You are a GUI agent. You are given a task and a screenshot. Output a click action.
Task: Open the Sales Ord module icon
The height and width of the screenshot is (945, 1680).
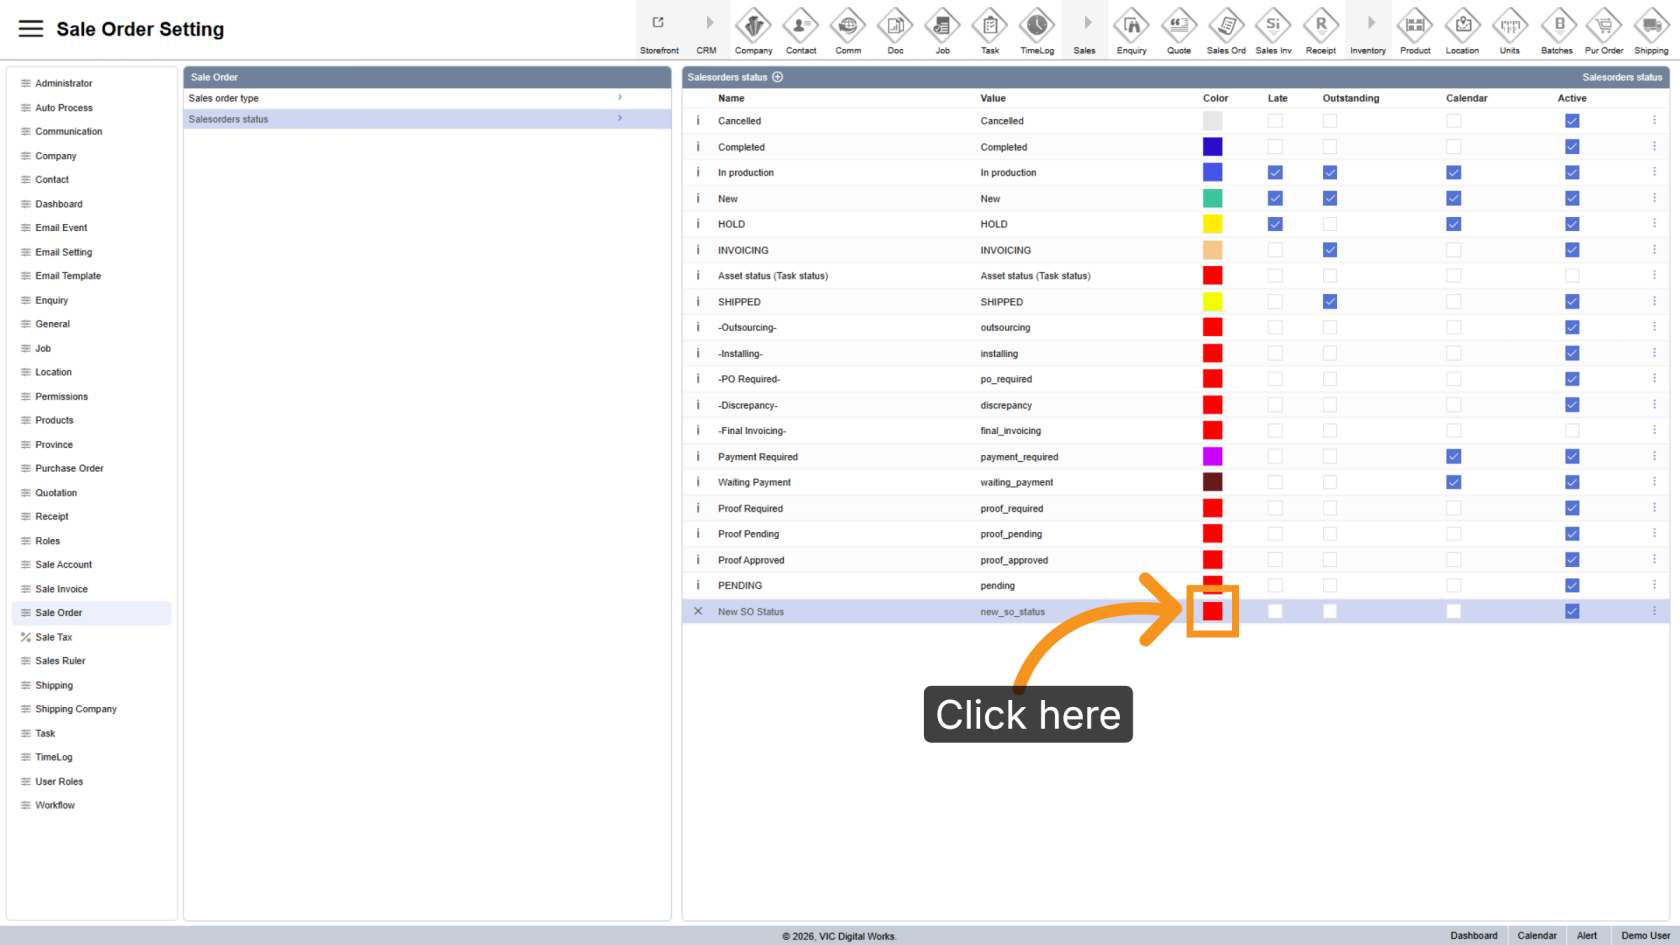pos(1226,30)
